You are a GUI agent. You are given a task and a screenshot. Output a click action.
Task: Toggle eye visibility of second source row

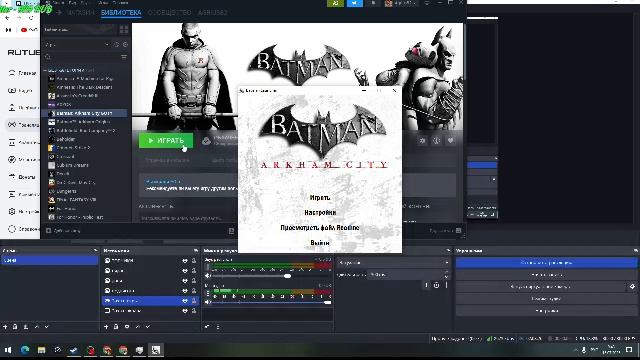click(x=185, y=271)
